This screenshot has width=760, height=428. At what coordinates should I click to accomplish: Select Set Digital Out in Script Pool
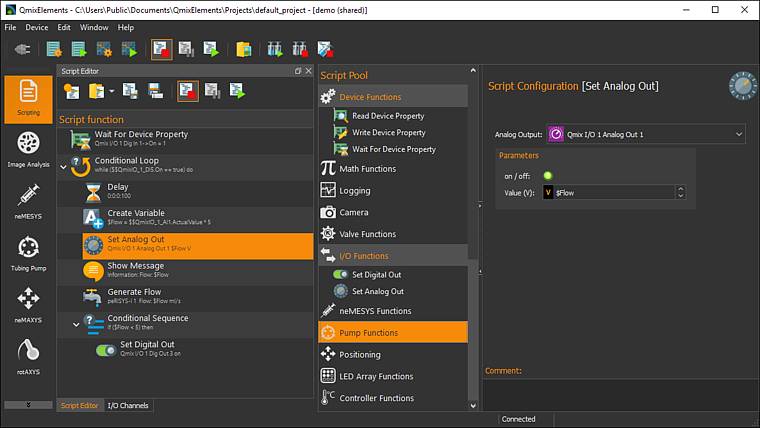click(x=376, y=274)
